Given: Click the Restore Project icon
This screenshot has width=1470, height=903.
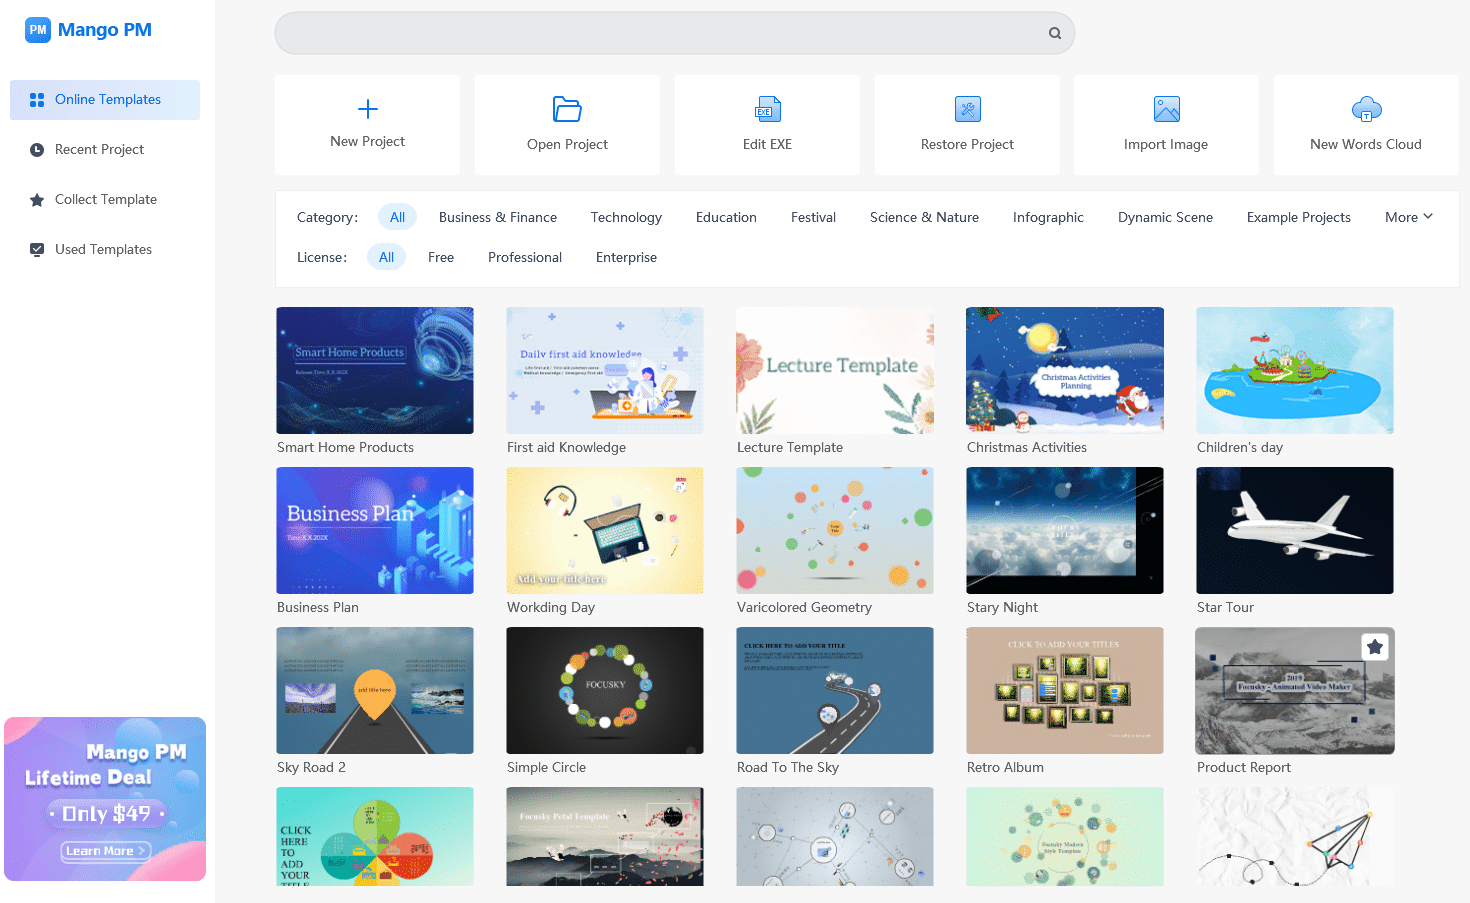Looking at the screenshot, I should point(966,109).
